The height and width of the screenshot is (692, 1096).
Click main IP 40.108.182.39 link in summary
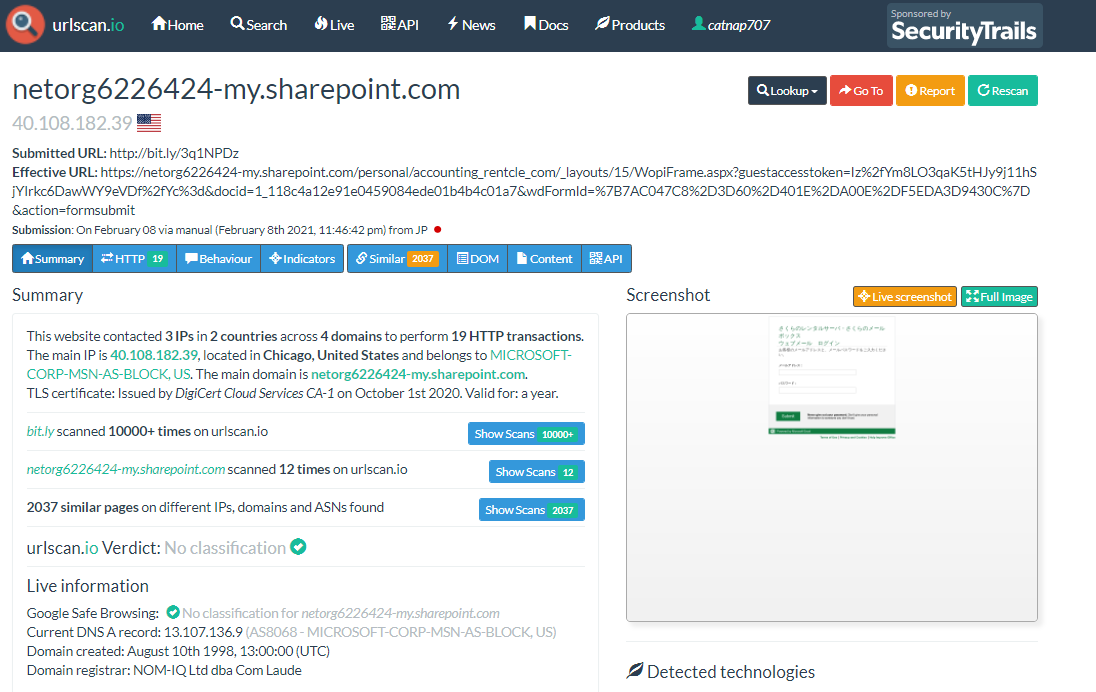(154, 355)
